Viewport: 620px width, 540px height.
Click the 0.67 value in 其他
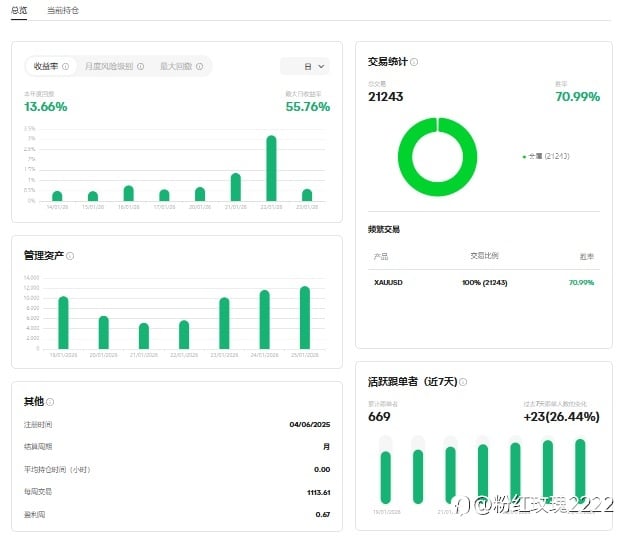[323, 515]
